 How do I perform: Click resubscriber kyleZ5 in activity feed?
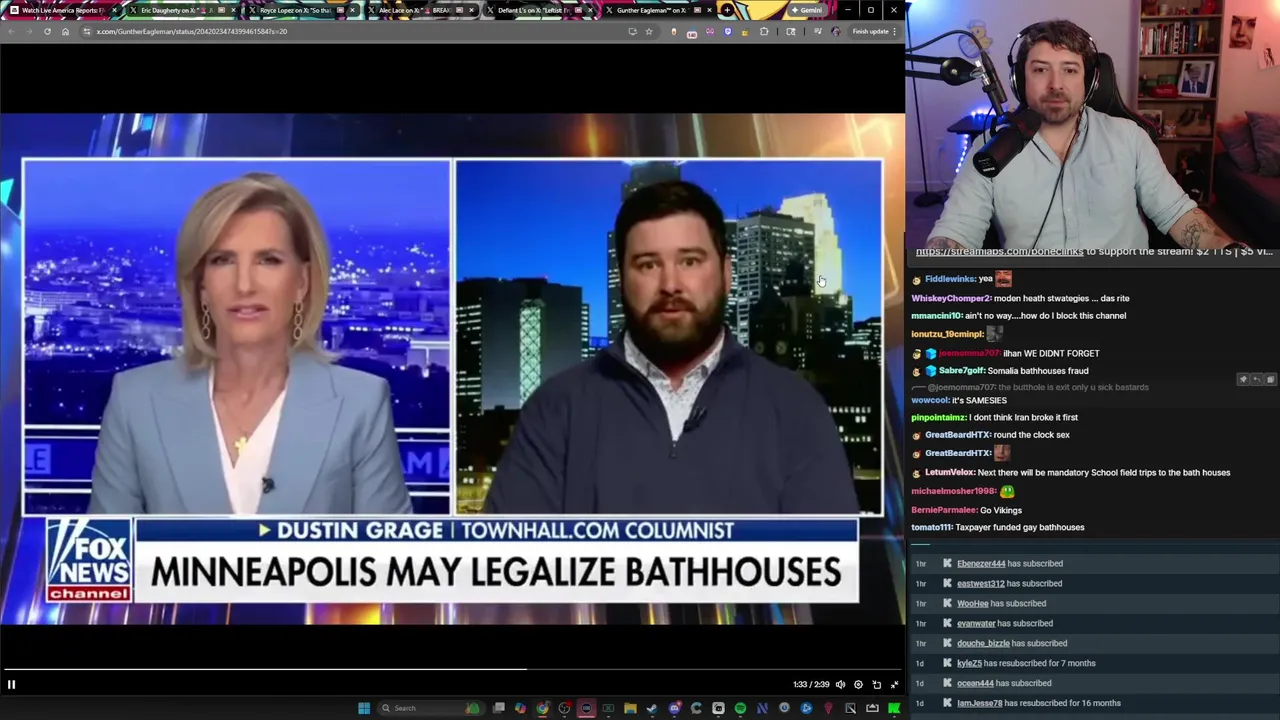pyautogui.click(x=969, y=664)
